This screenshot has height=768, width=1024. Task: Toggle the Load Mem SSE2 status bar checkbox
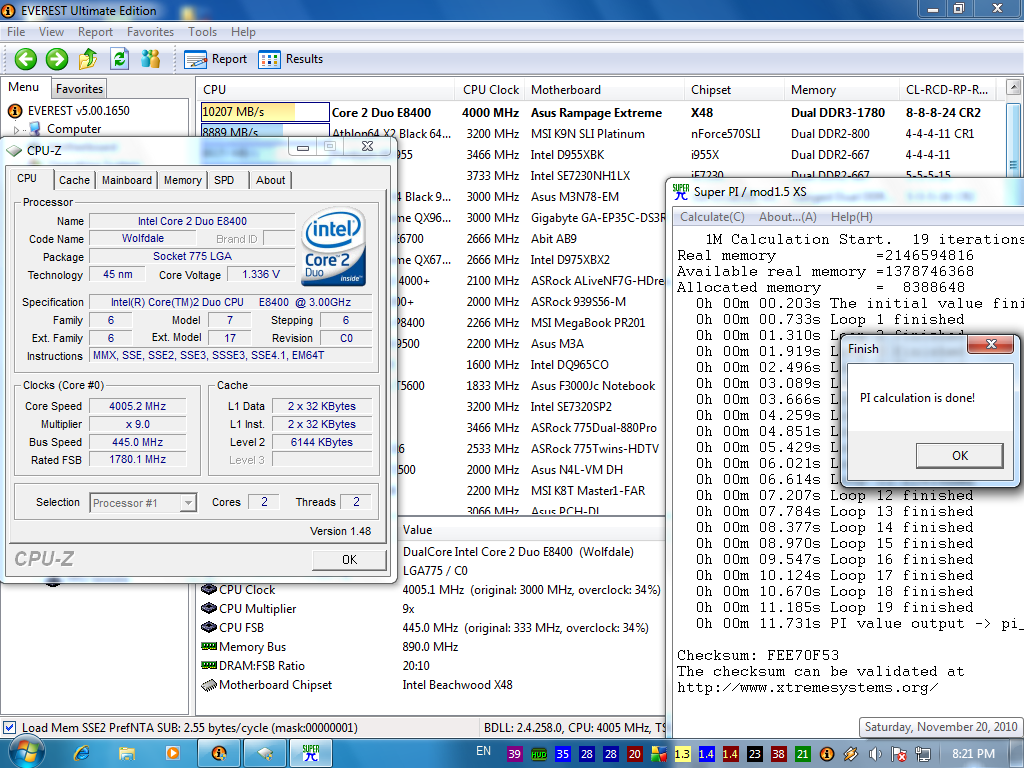pos(10,728)
